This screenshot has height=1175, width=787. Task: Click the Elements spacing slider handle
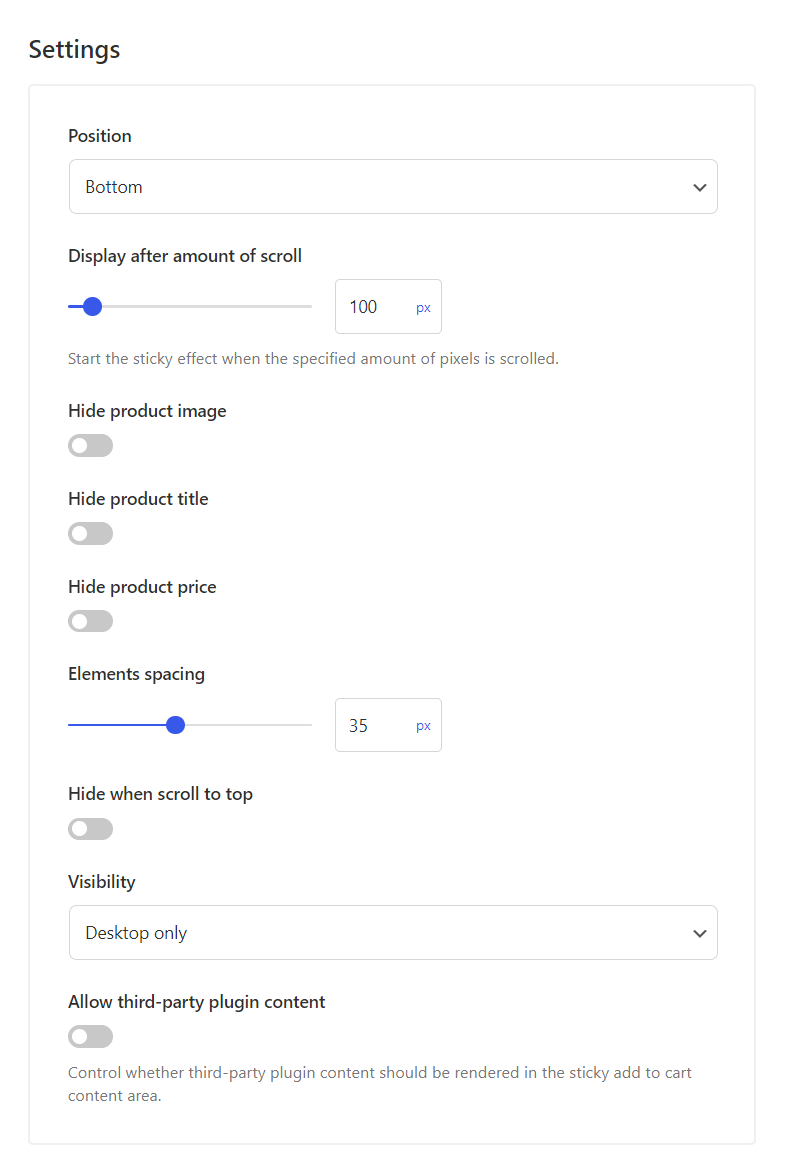coord(175,725)
